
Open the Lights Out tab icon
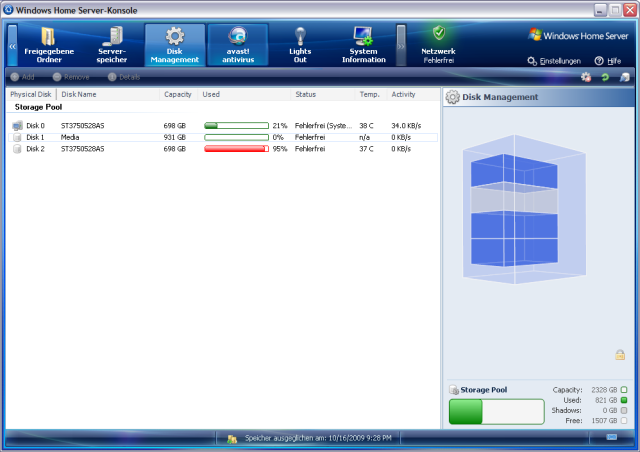[x=300, y=36]
